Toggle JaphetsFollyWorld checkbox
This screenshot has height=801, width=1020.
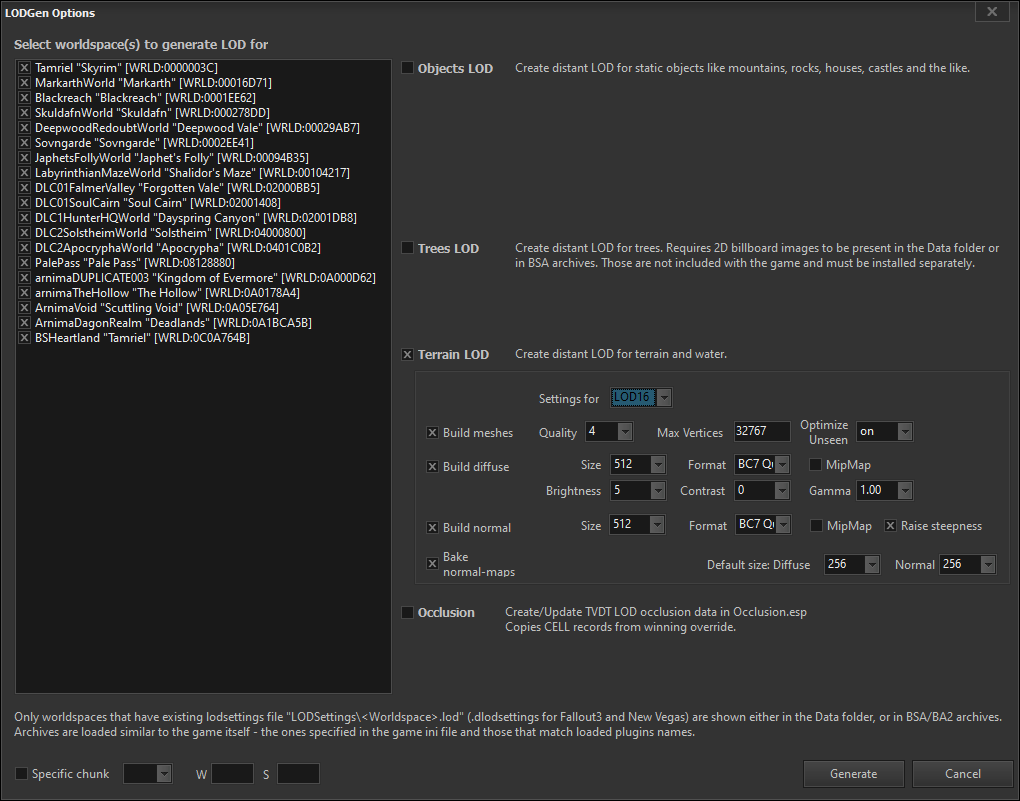pyautogui.click(x=24, y=157)
